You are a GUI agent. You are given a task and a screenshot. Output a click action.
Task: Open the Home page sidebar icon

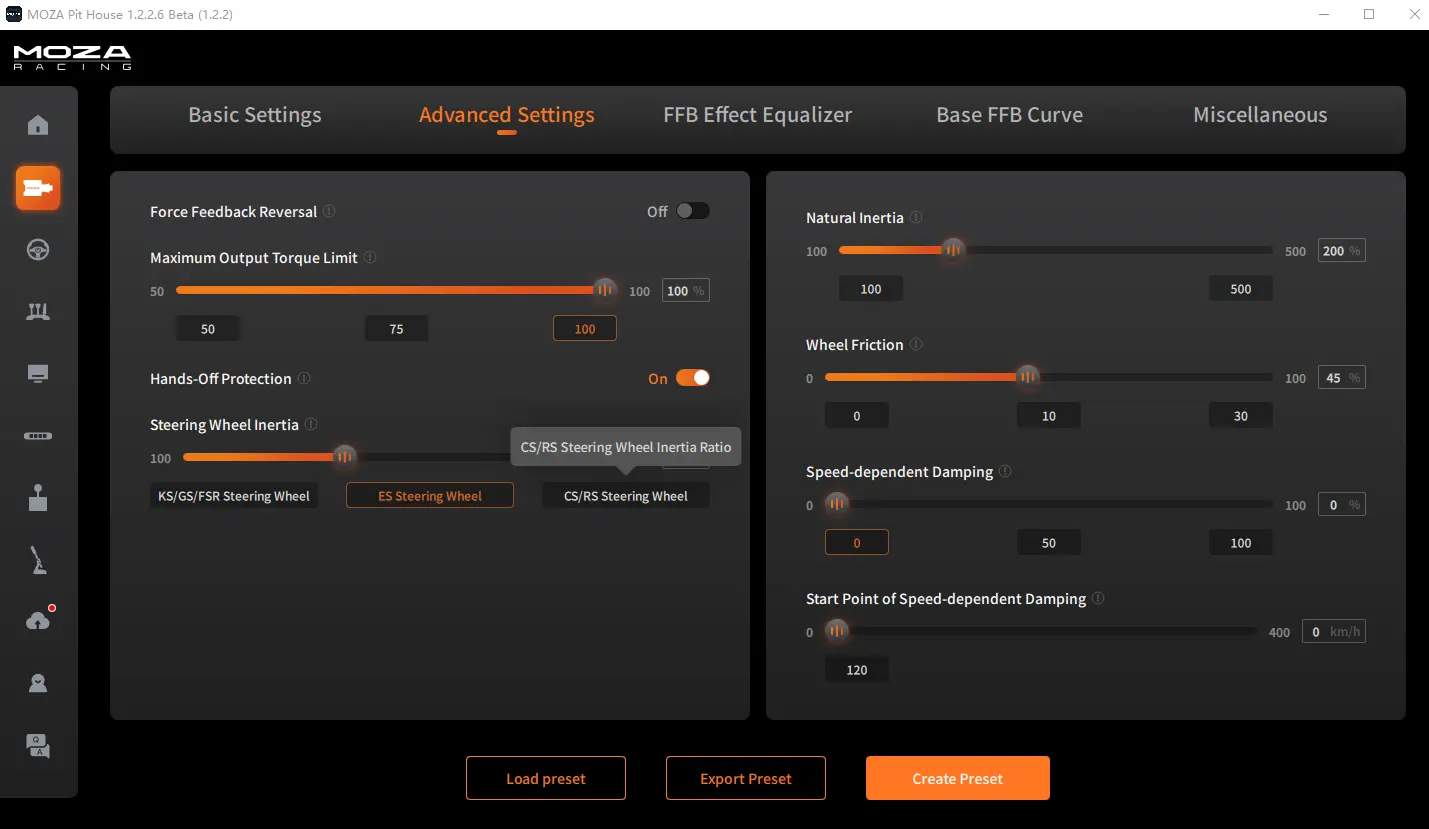[38, 125]
